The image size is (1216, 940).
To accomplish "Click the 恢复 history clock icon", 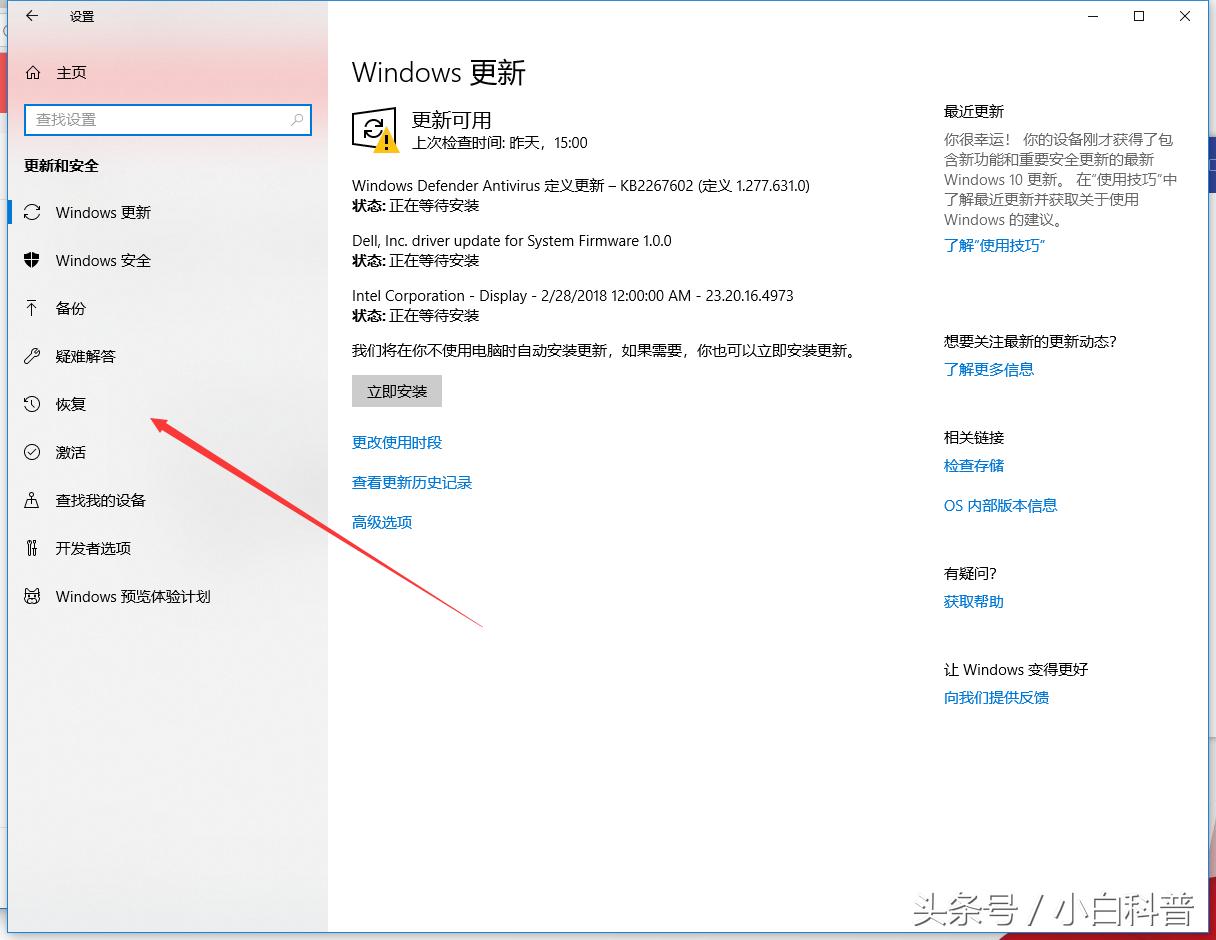I will tap(32, 404).
